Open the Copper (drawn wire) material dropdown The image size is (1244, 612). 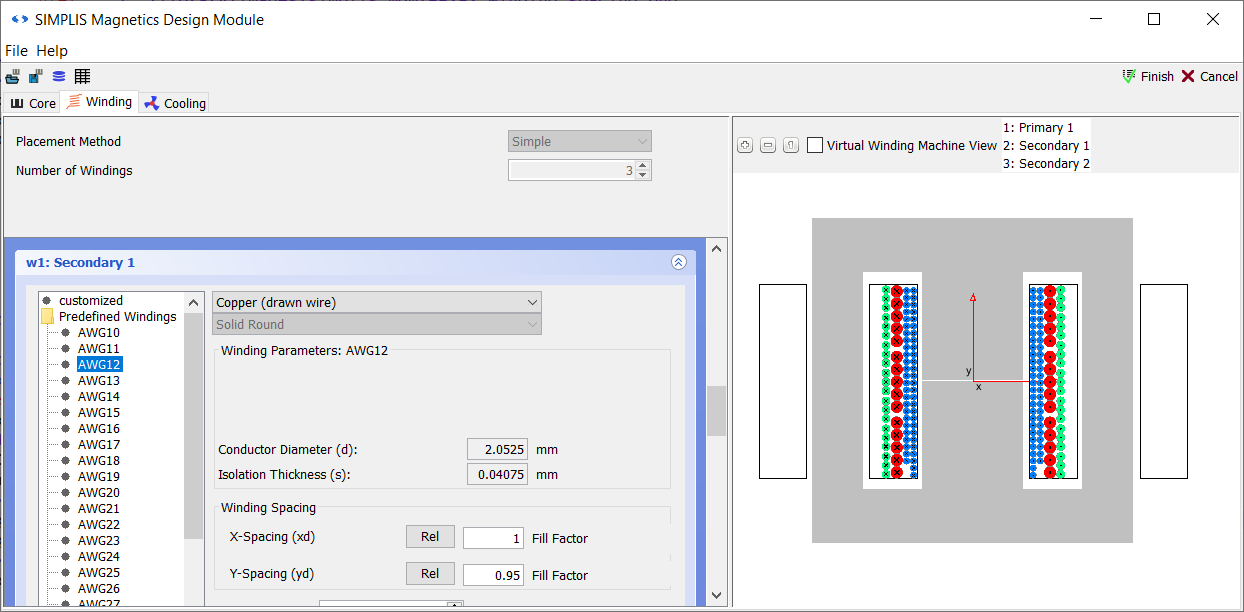click(x=377, y=302)
